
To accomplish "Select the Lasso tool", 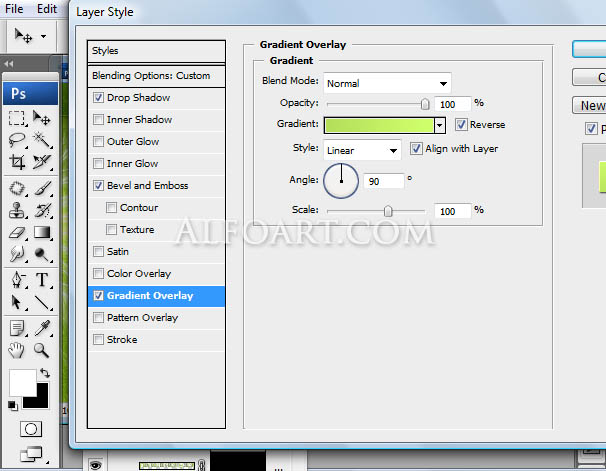I will [17, 140].
